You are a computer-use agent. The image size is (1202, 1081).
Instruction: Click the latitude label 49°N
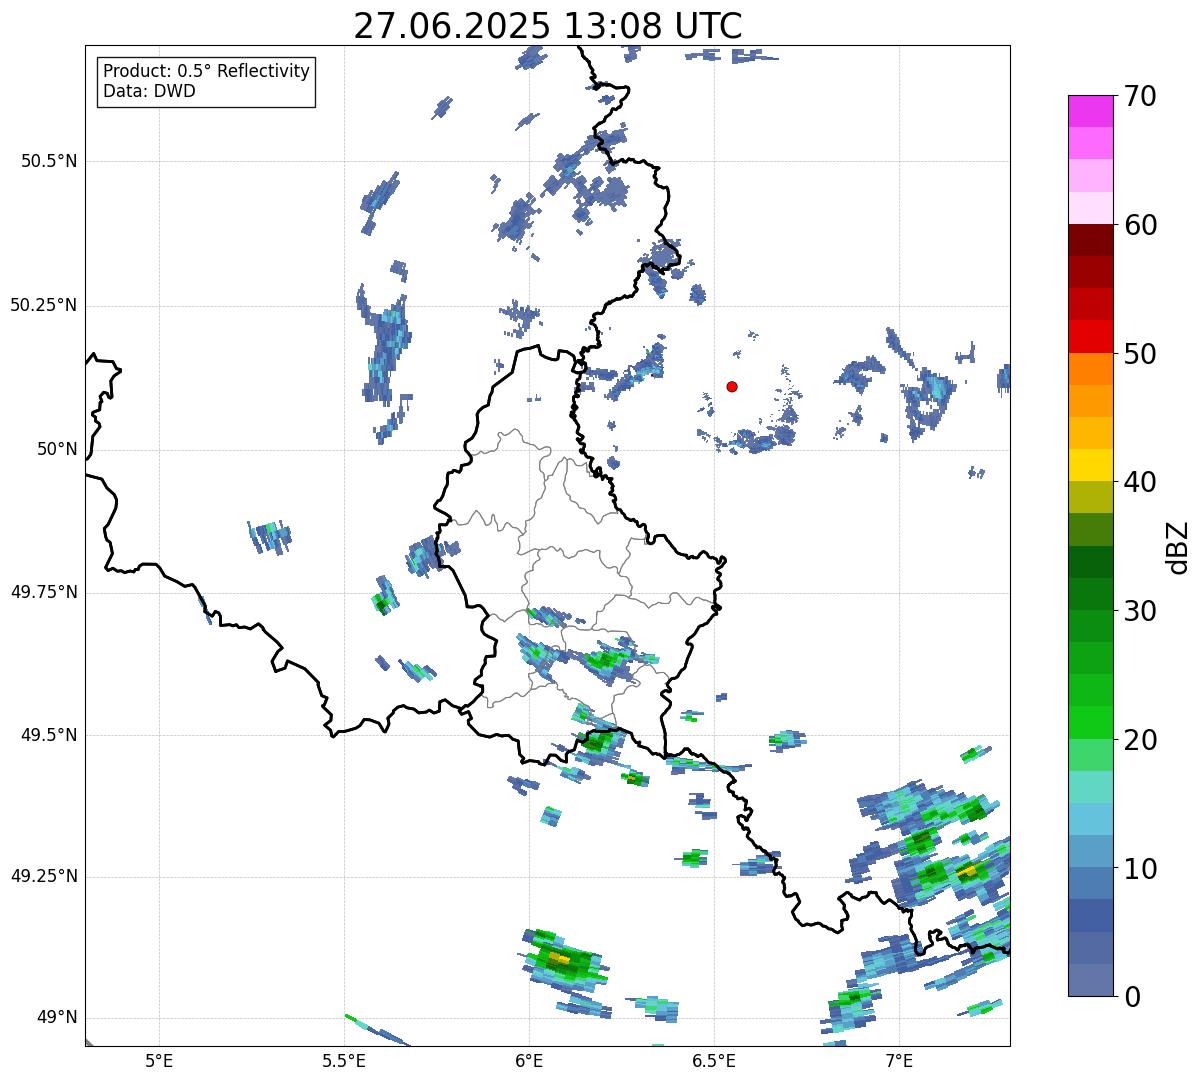pyautogui.click(x=57, y=1018)
